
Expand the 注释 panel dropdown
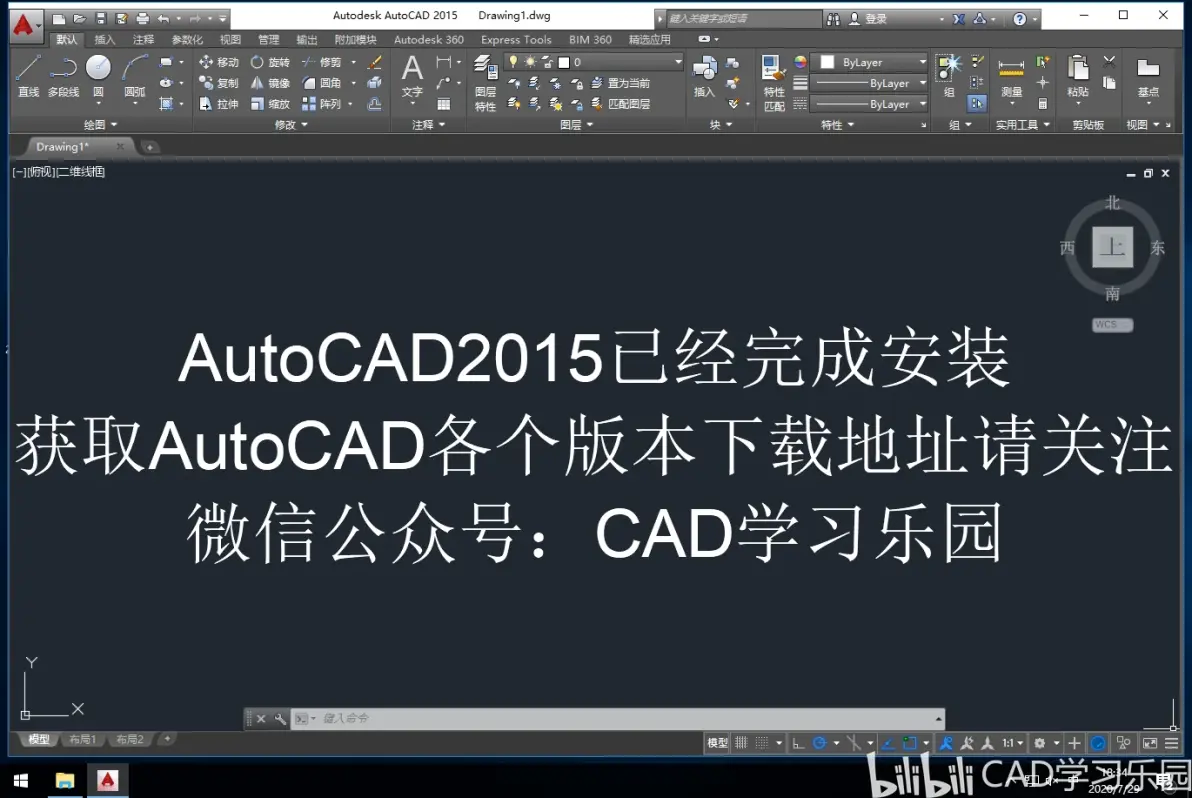tap(428, 125)
